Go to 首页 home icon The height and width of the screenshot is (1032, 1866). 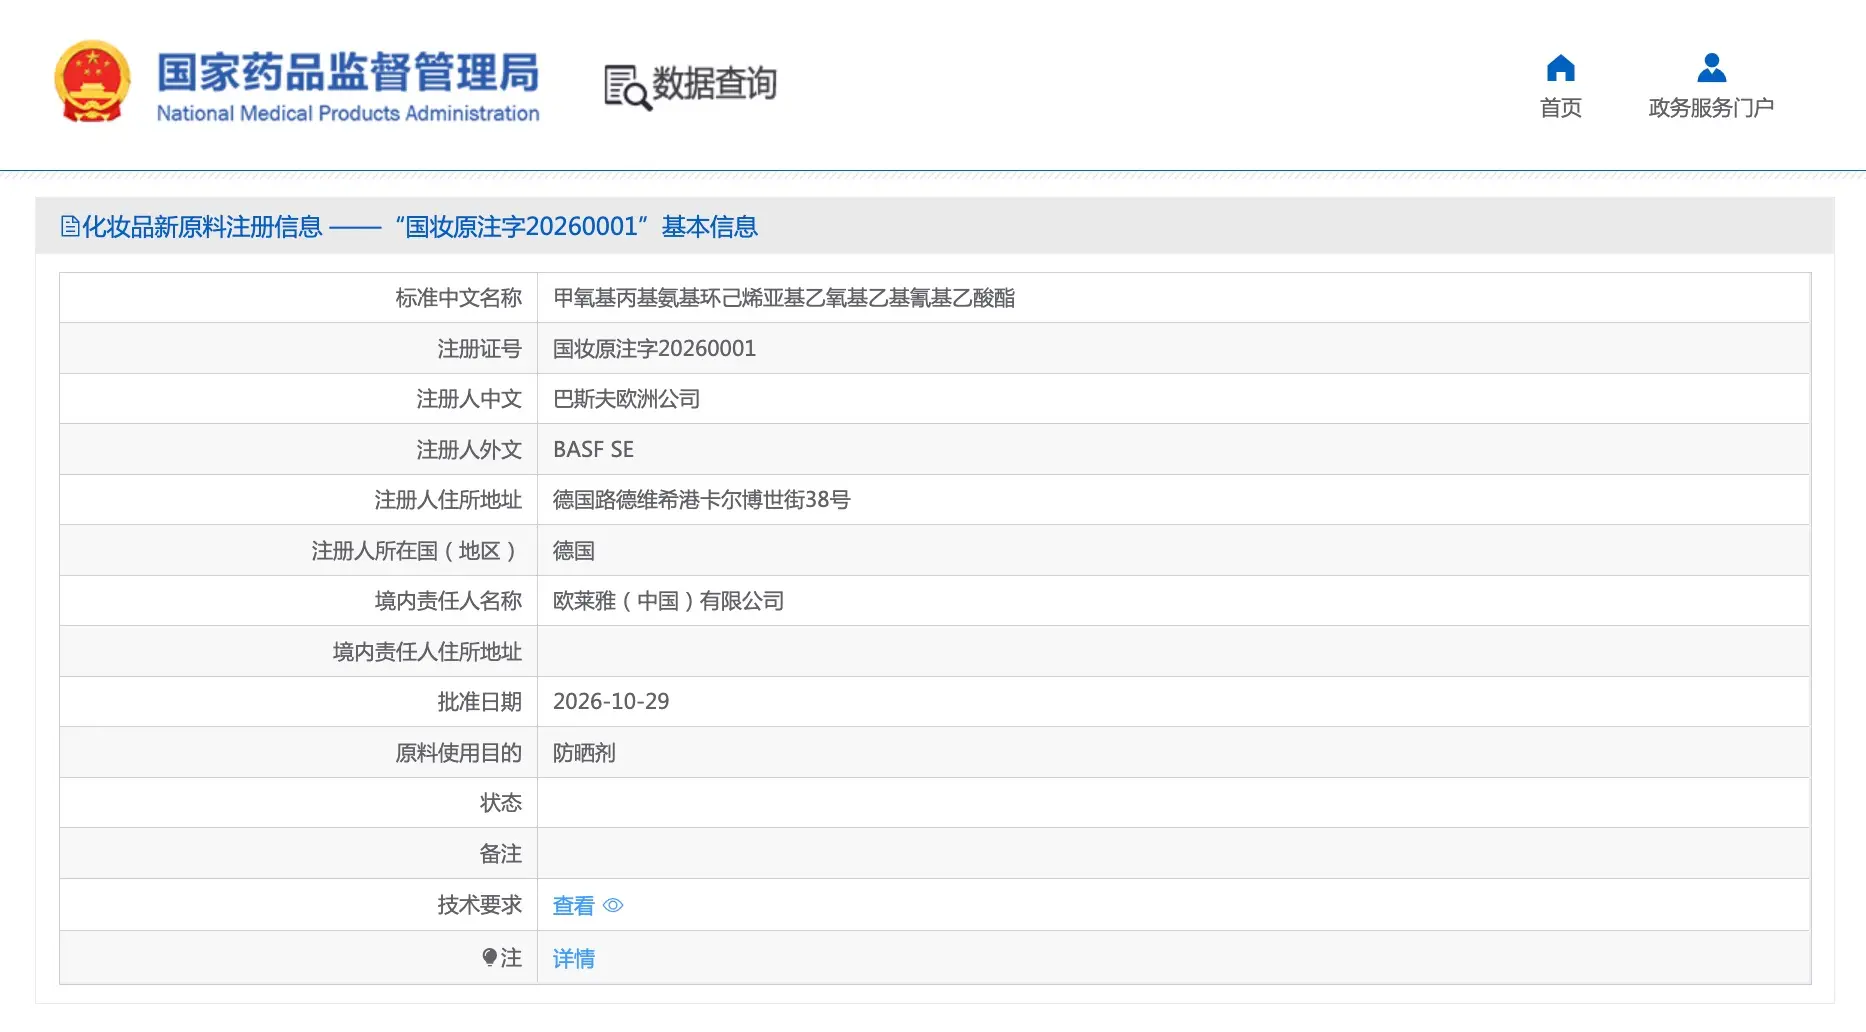pos(1560,68)
